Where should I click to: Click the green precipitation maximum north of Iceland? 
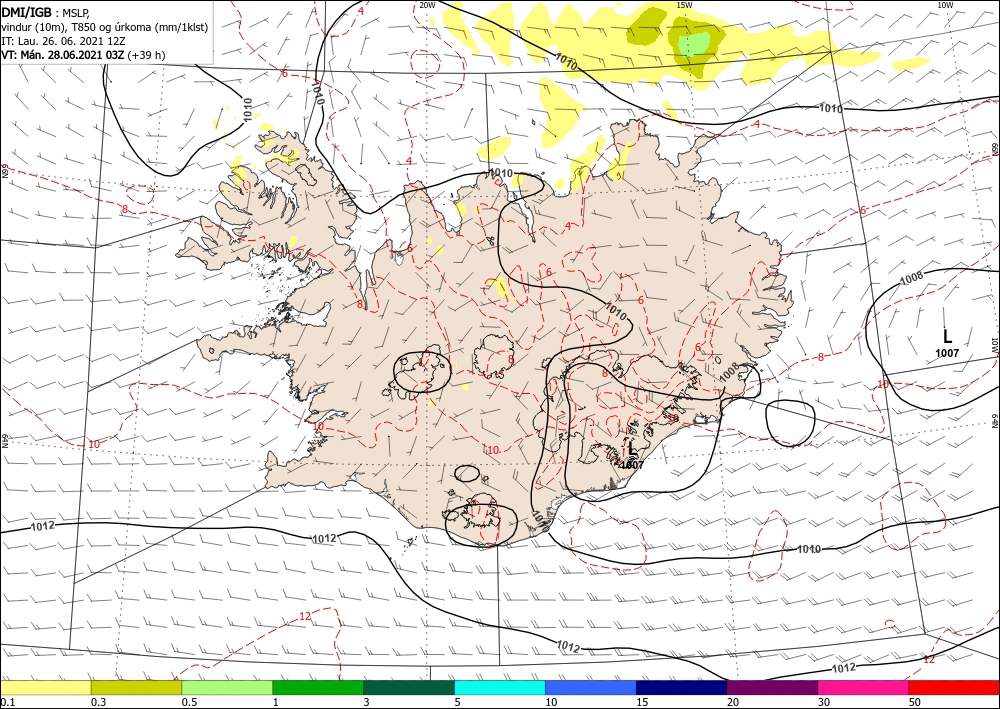tap(694, 43)
